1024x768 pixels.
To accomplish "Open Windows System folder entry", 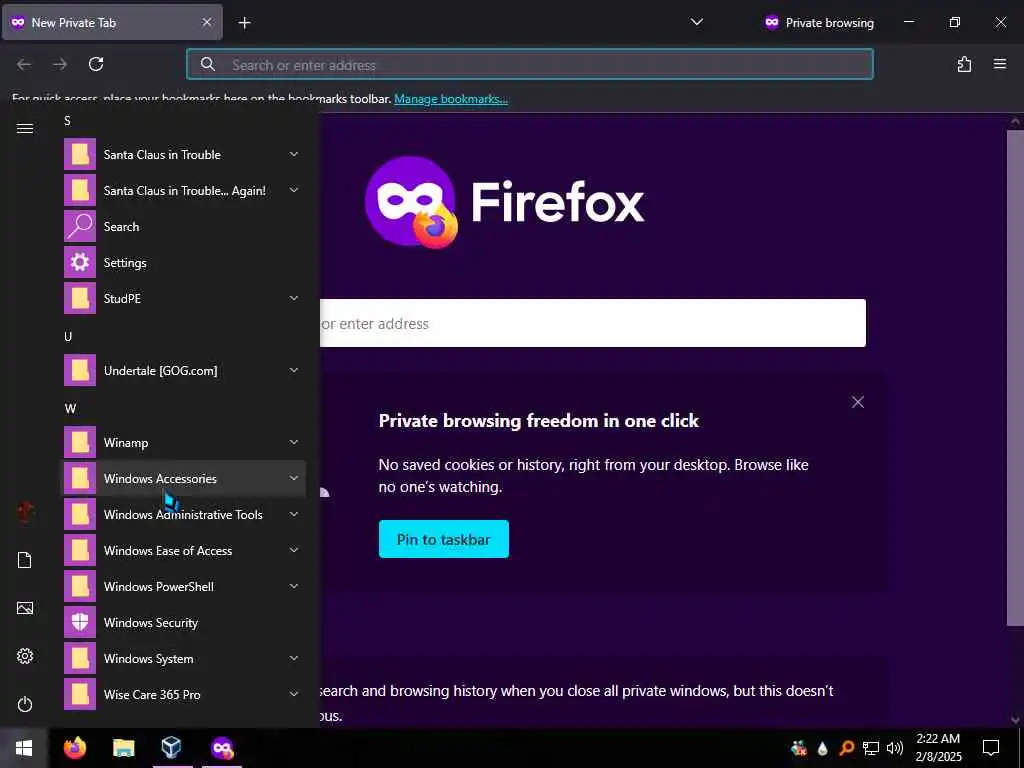I will click(x=183, y=659).
